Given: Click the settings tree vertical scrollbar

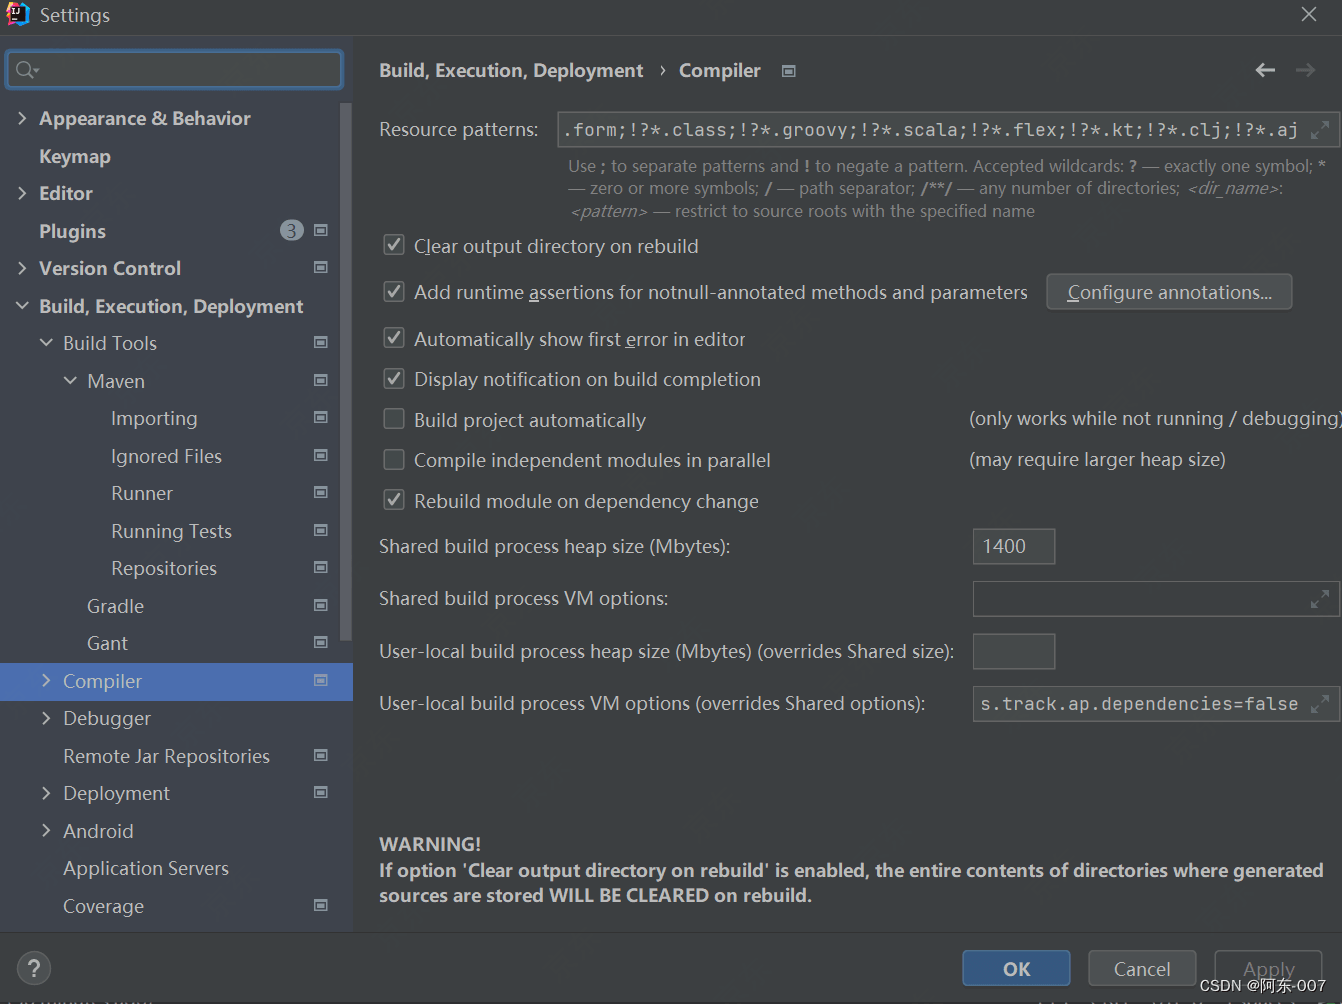Looking at the screenshot, I should 346,370.
